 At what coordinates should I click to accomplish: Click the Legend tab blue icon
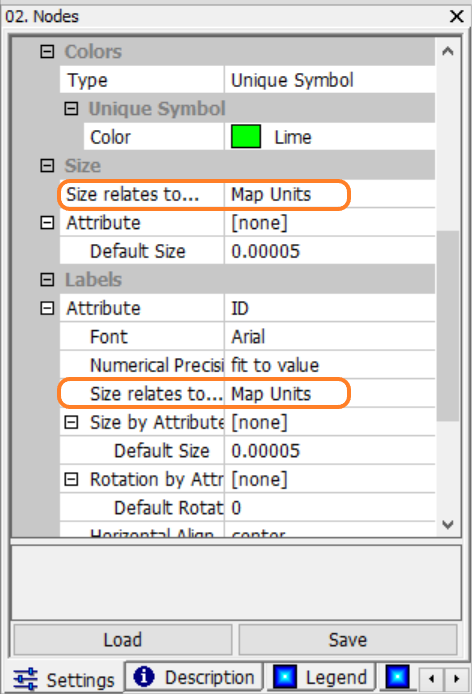coord(285,677)
